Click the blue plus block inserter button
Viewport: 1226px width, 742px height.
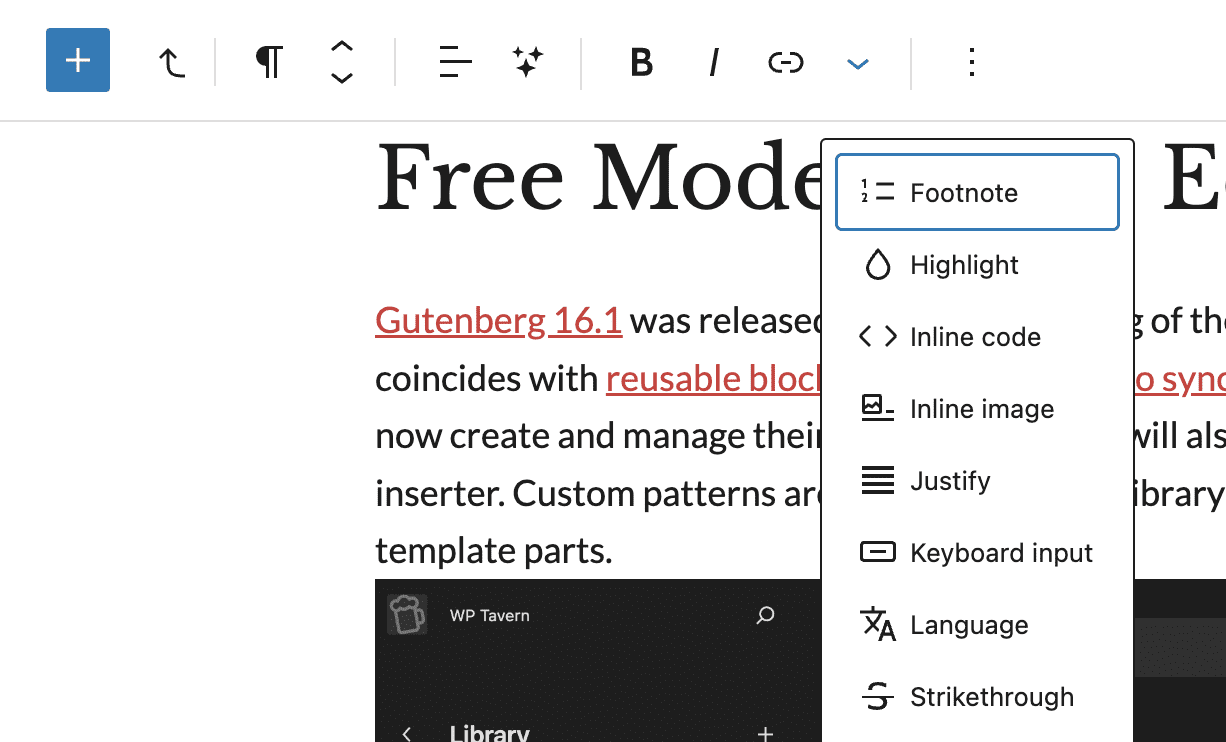[78, 60]
